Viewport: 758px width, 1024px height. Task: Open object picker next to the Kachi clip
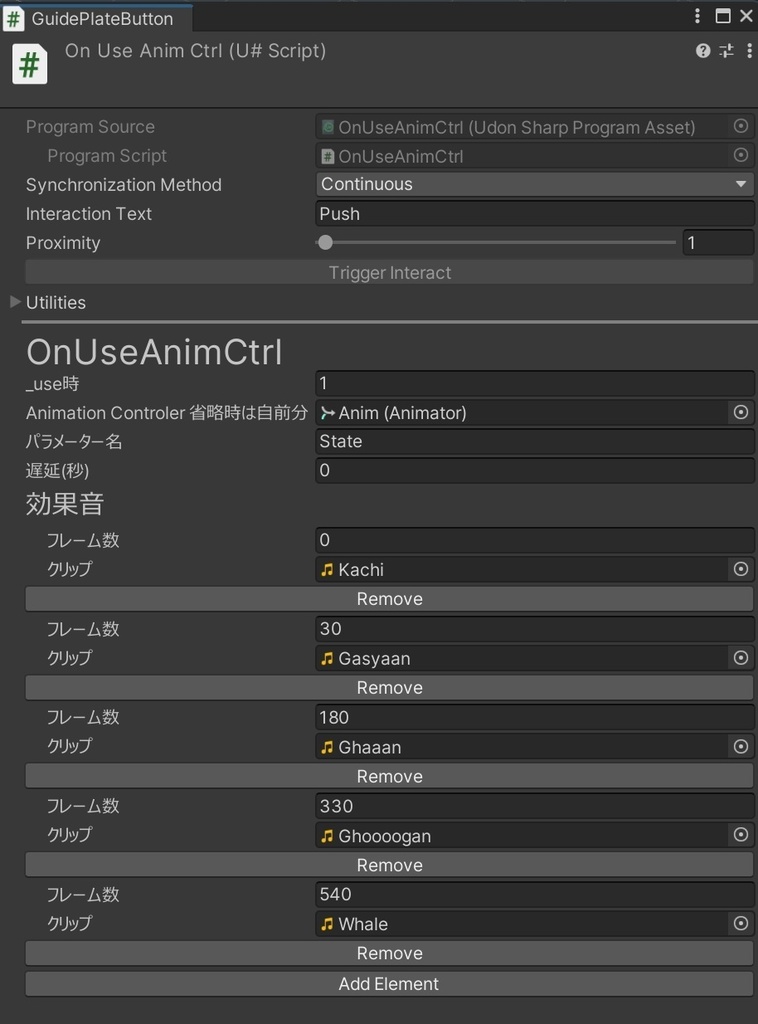click(741, 569)
